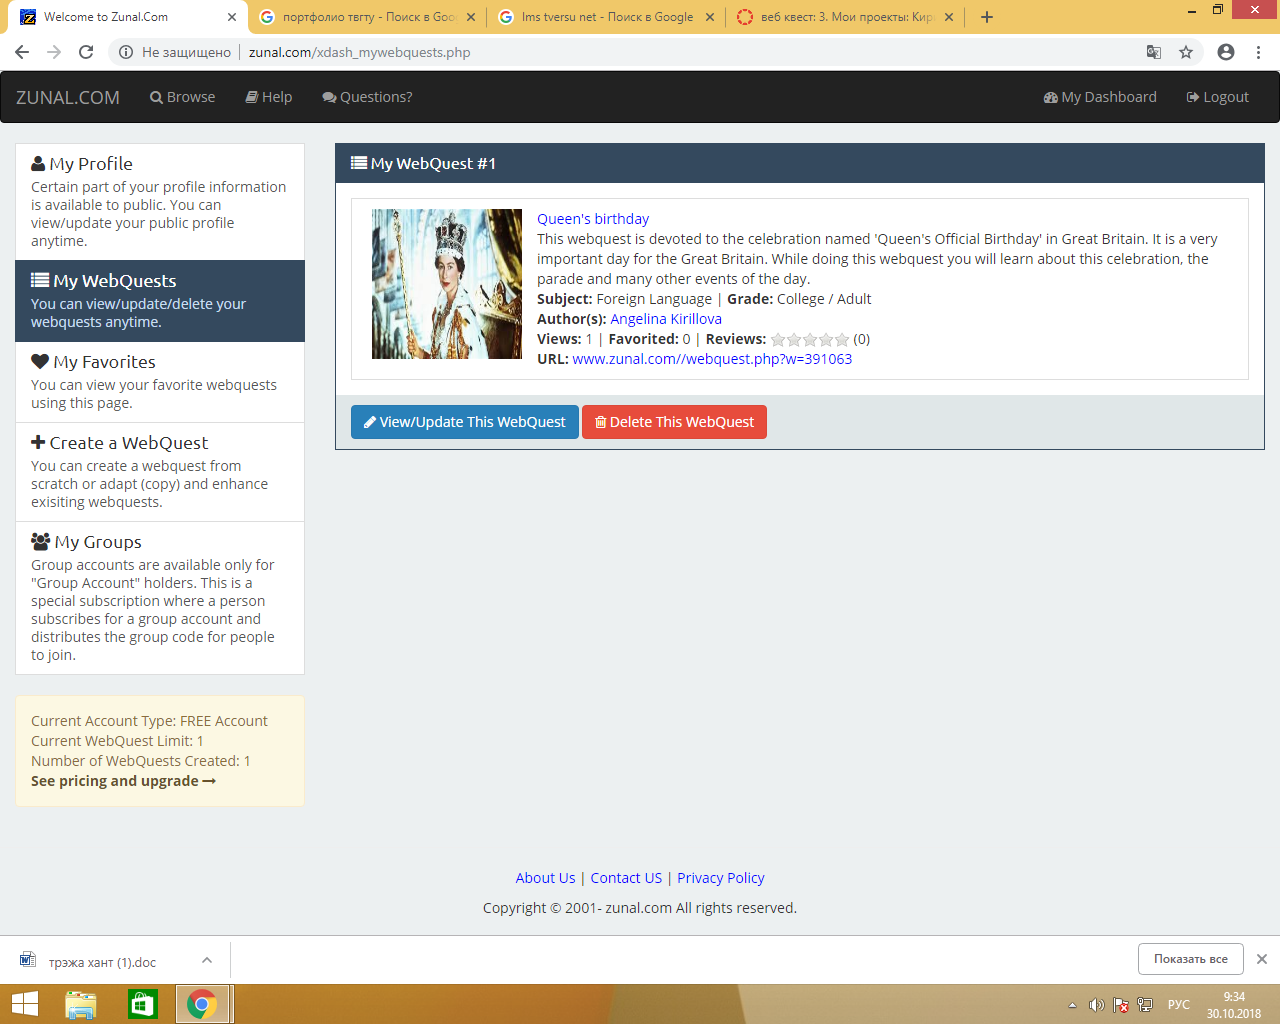Click the reviews star rating
Image resolution: width=1280 pixels, height=1024 pixels.
(809, 340)
